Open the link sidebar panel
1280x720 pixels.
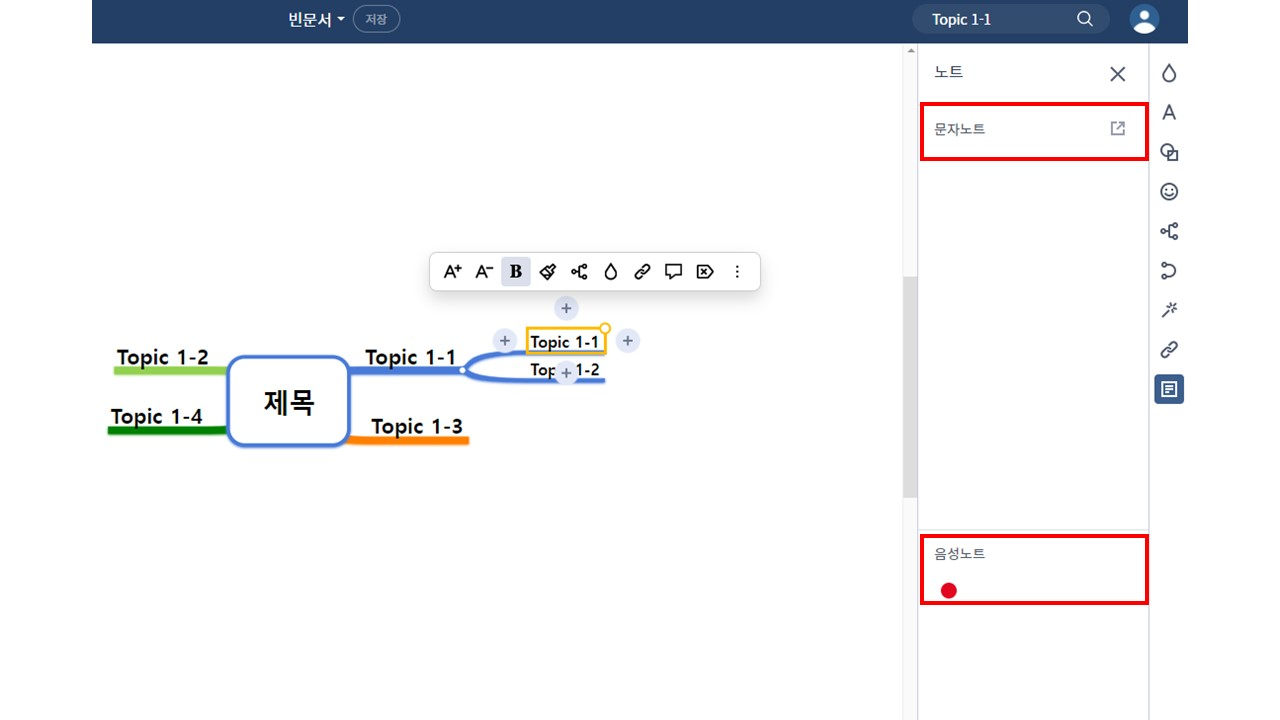click(x=1169, y=349)
